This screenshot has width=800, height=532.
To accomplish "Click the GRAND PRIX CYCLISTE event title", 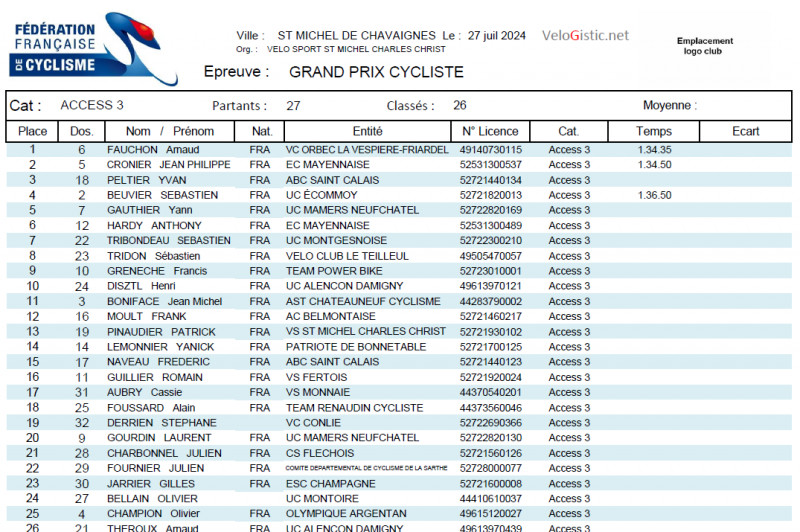I will pyautogui.click(x=376, y=72).
